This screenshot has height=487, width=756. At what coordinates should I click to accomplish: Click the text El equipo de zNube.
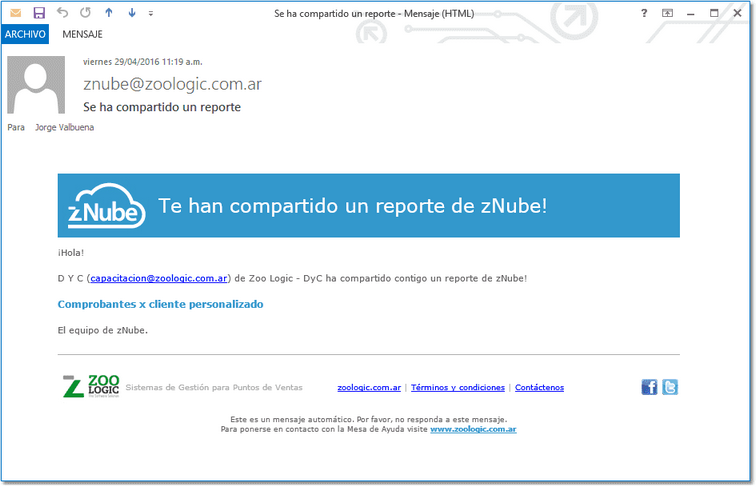(103, 330)
